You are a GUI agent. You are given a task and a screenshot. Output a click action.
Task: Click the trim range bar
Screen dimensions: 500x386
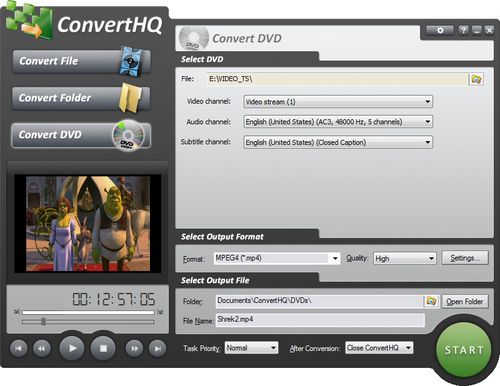pos(88,312)
